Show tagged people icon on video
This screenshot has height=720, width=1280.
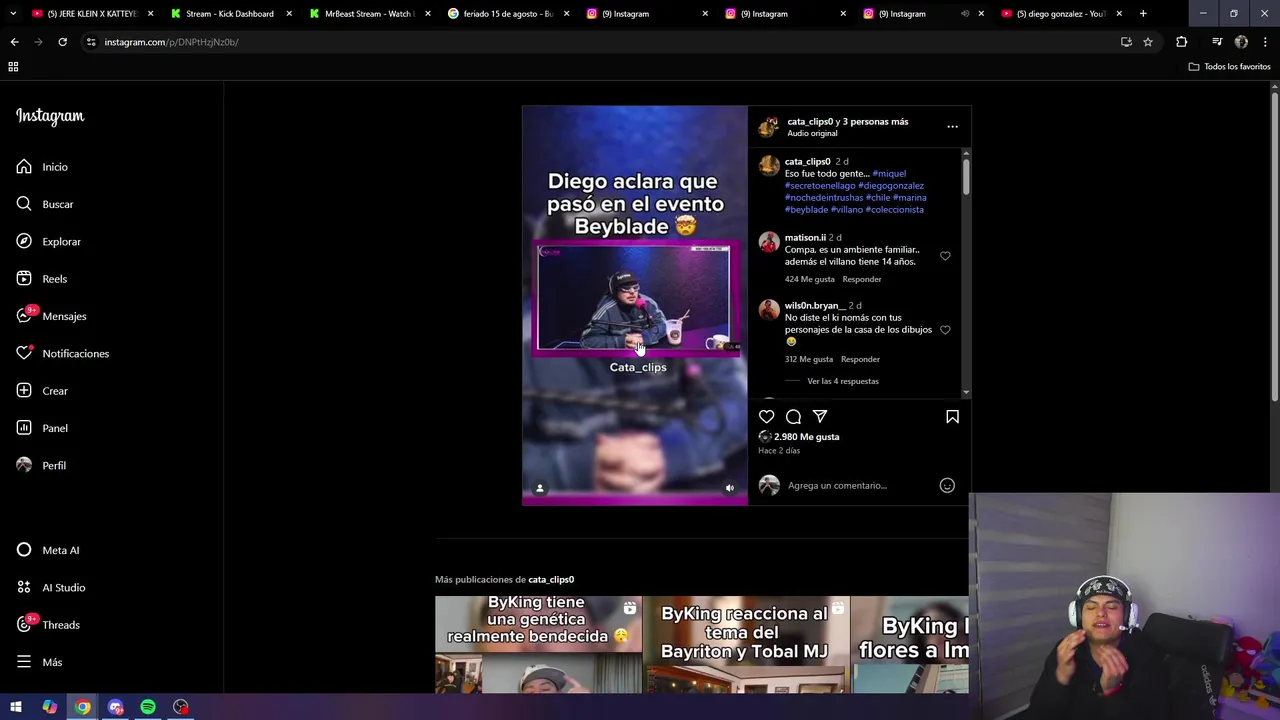point(540,488)
